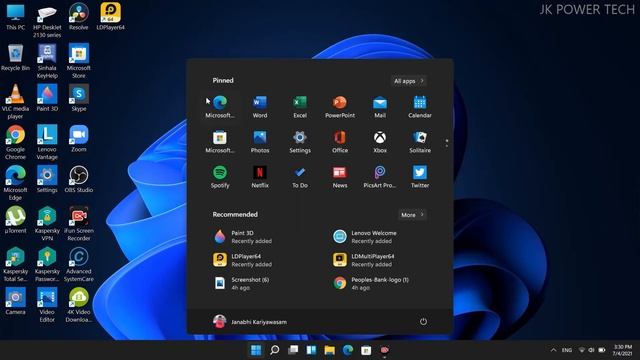Image resolution: width=640 pixels, height=360 pixels.
Task: Switch pinned apps page using dots
Action: (447, 143)
